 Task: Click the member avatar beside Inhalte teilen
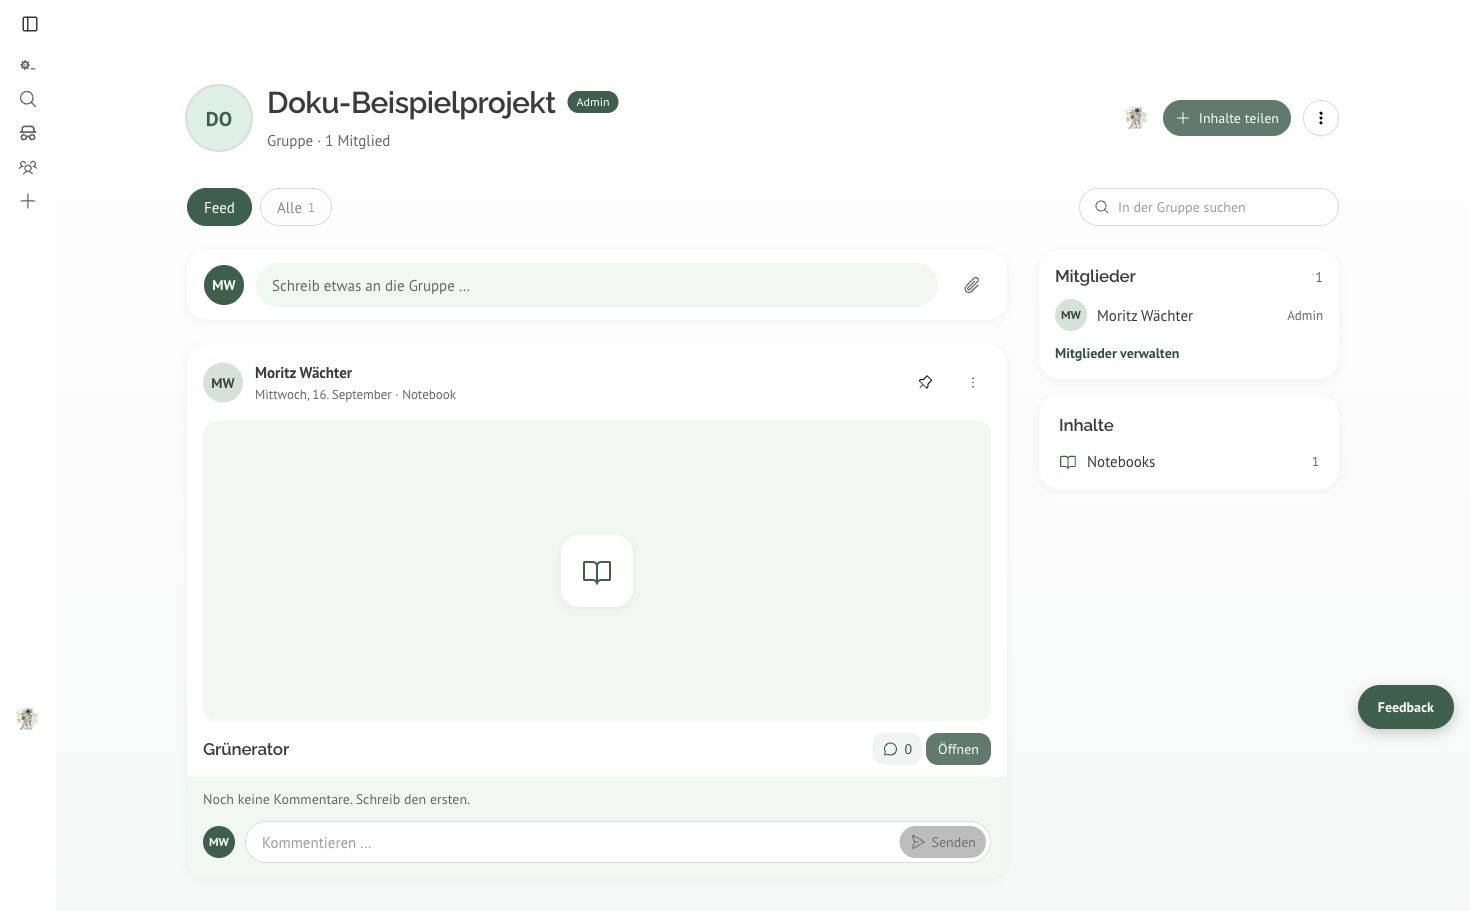click(x=1135, y=118)
